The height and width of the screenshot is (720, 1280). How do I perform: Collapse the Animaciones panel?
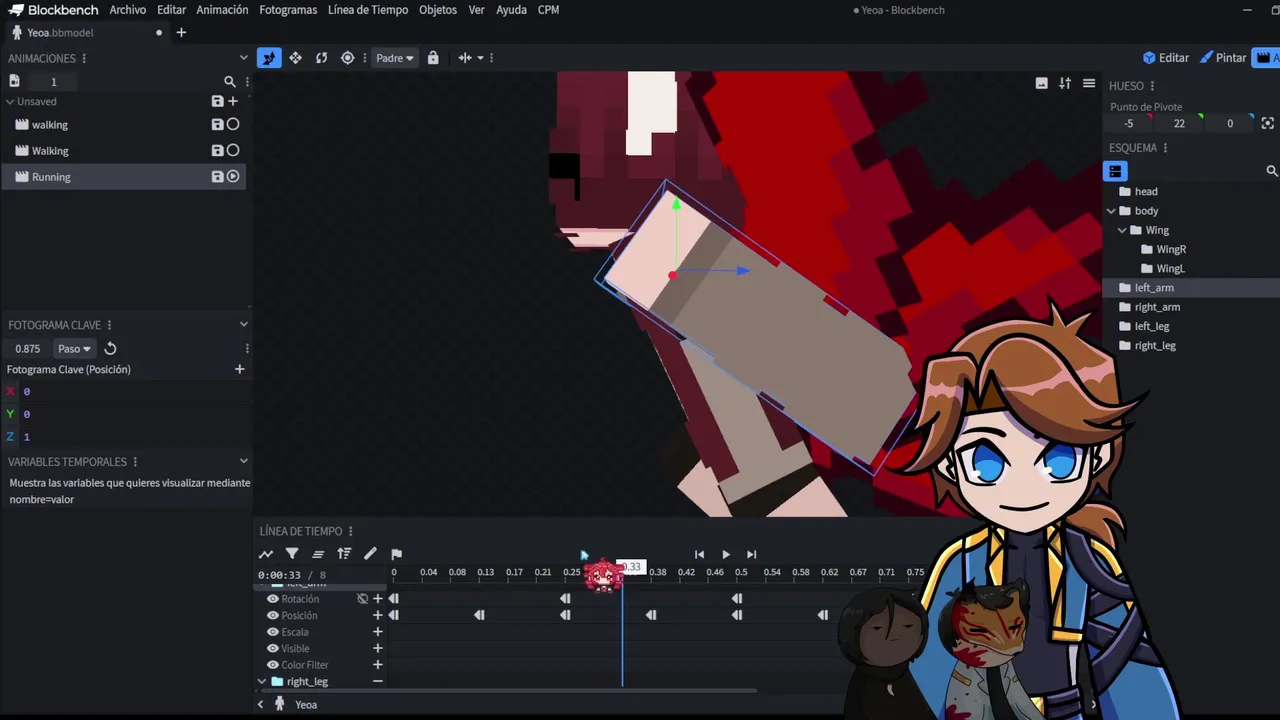click(243, 58)
